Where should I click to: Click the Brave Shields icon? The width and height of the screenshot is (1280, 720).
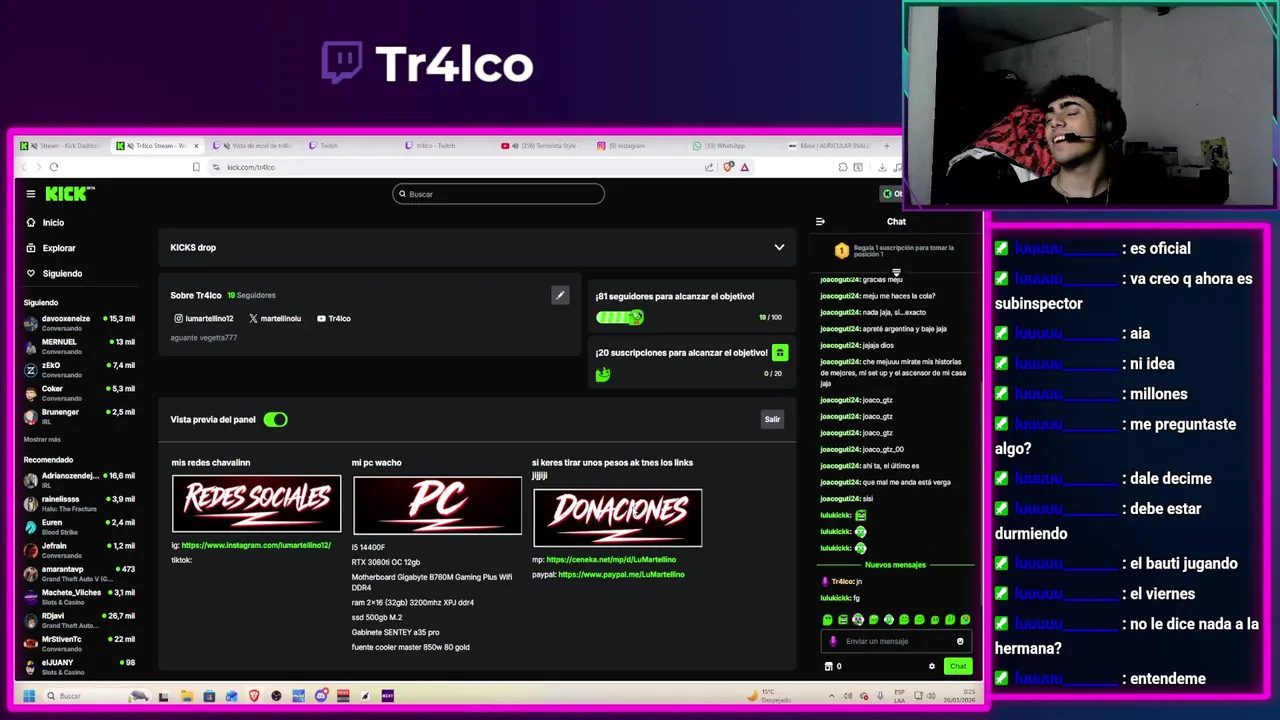pyautogui.click(x=728, y=167)
